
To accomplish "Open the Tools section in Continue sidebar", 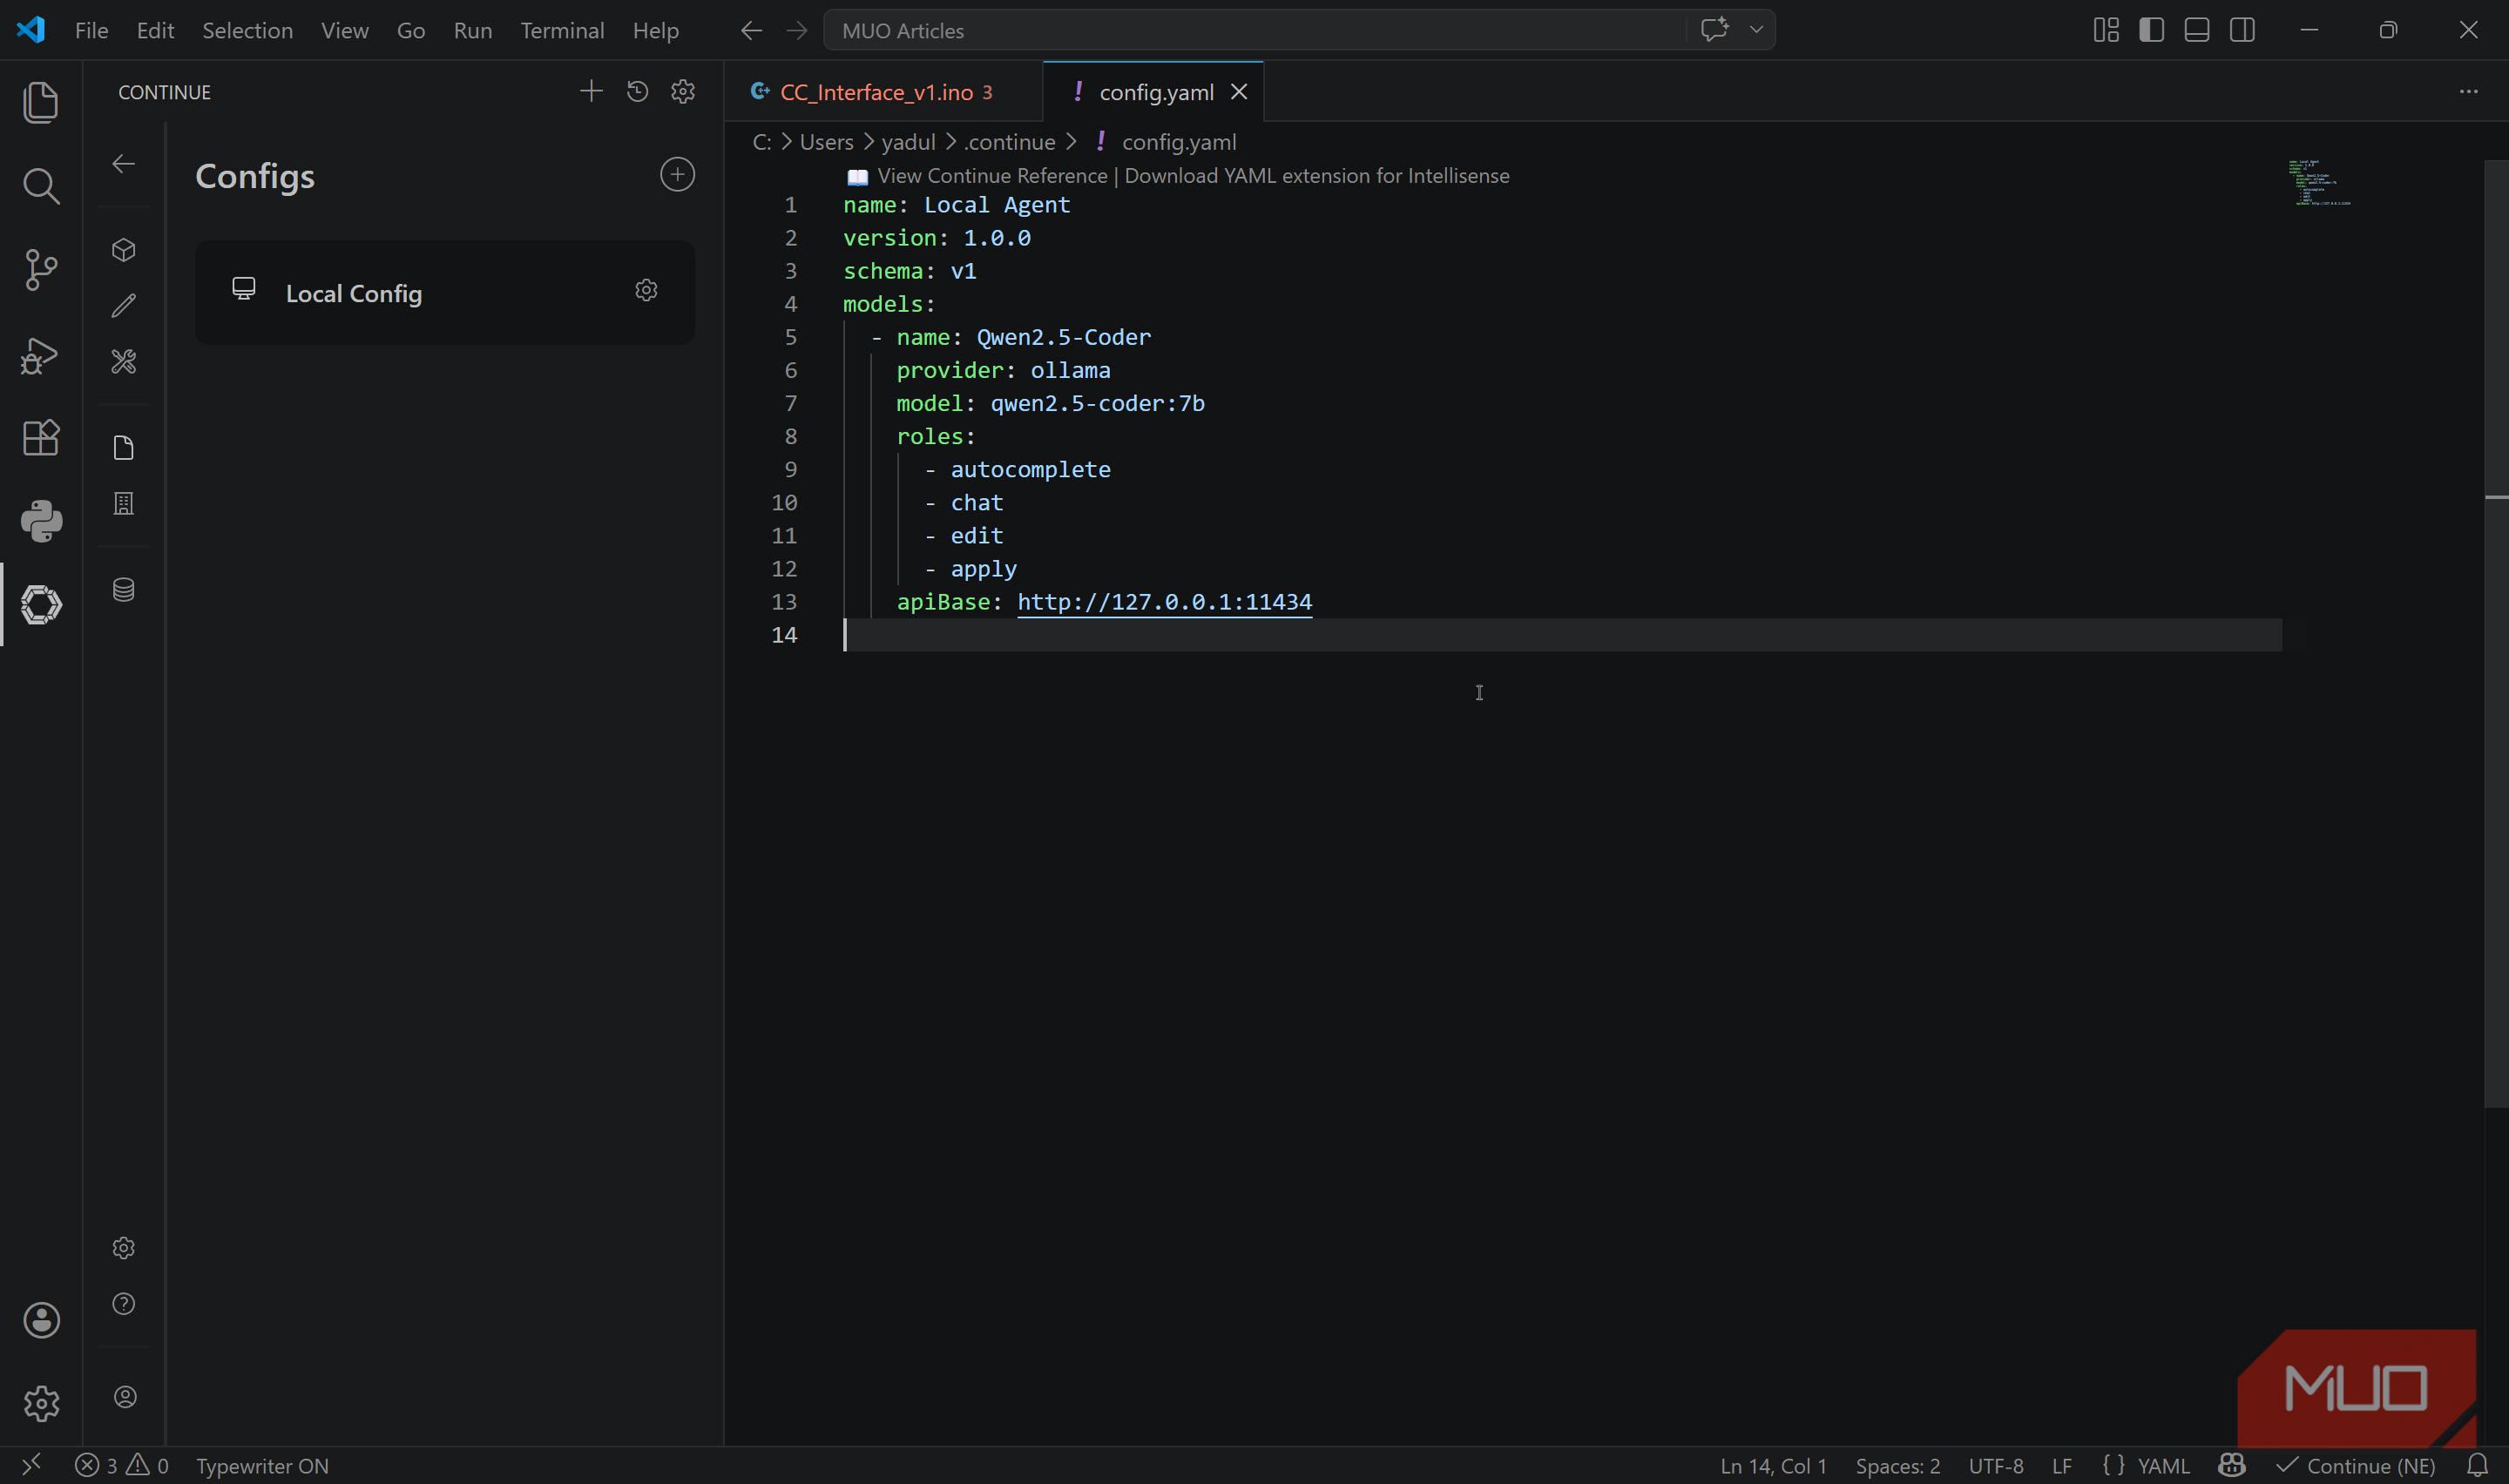I will point(124,362).
